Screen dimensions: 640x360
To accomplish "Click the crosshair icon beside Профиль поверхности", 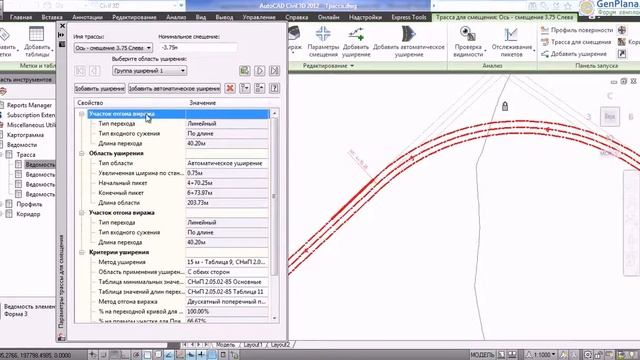I will coord(622,30).
